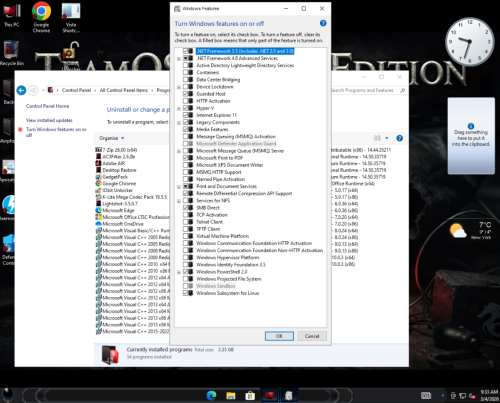This screenshot has width=500, height=403.
Task: Click Turn Windows features on or off link
Action: tap(56, 132)
